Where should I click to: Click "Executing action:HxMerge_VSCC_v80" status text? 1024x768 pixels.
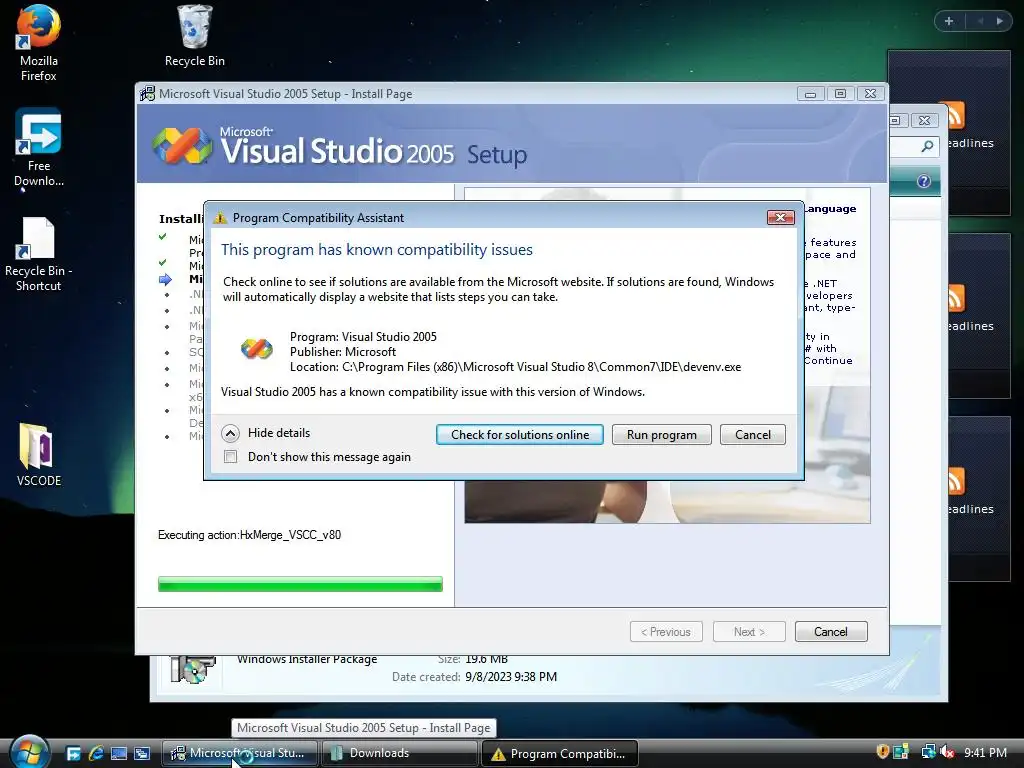coord(249,535)
